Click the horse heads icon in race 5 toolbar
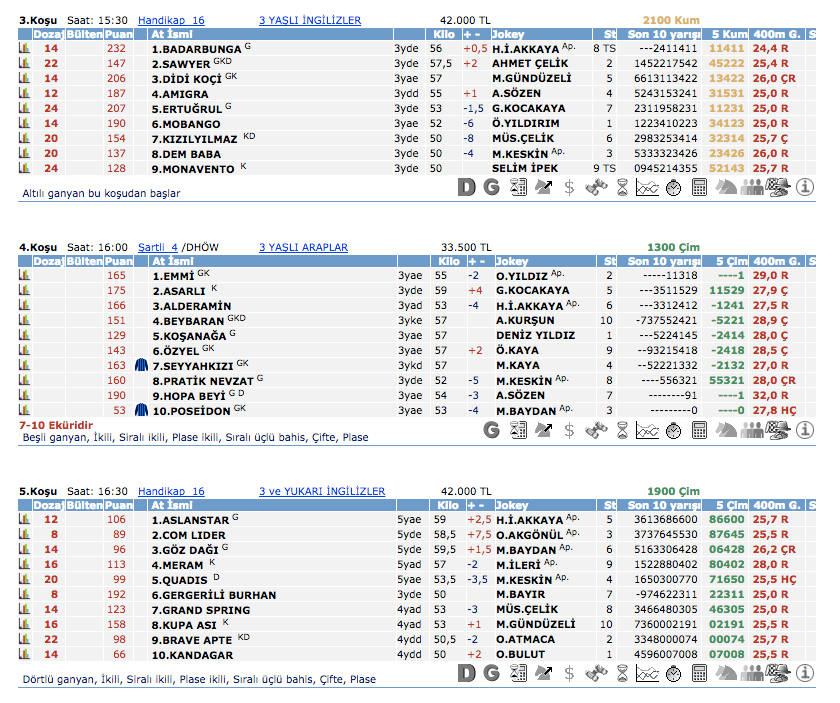 (725, 673)
